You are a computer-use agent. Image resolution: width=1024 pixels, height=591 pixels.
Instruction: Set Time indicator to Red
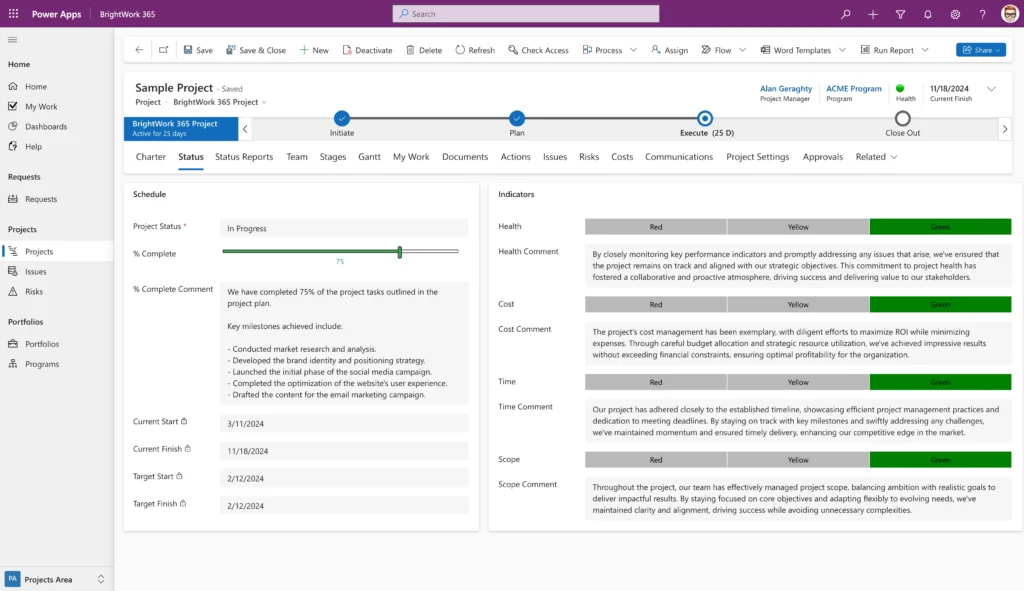coord(656,382)
